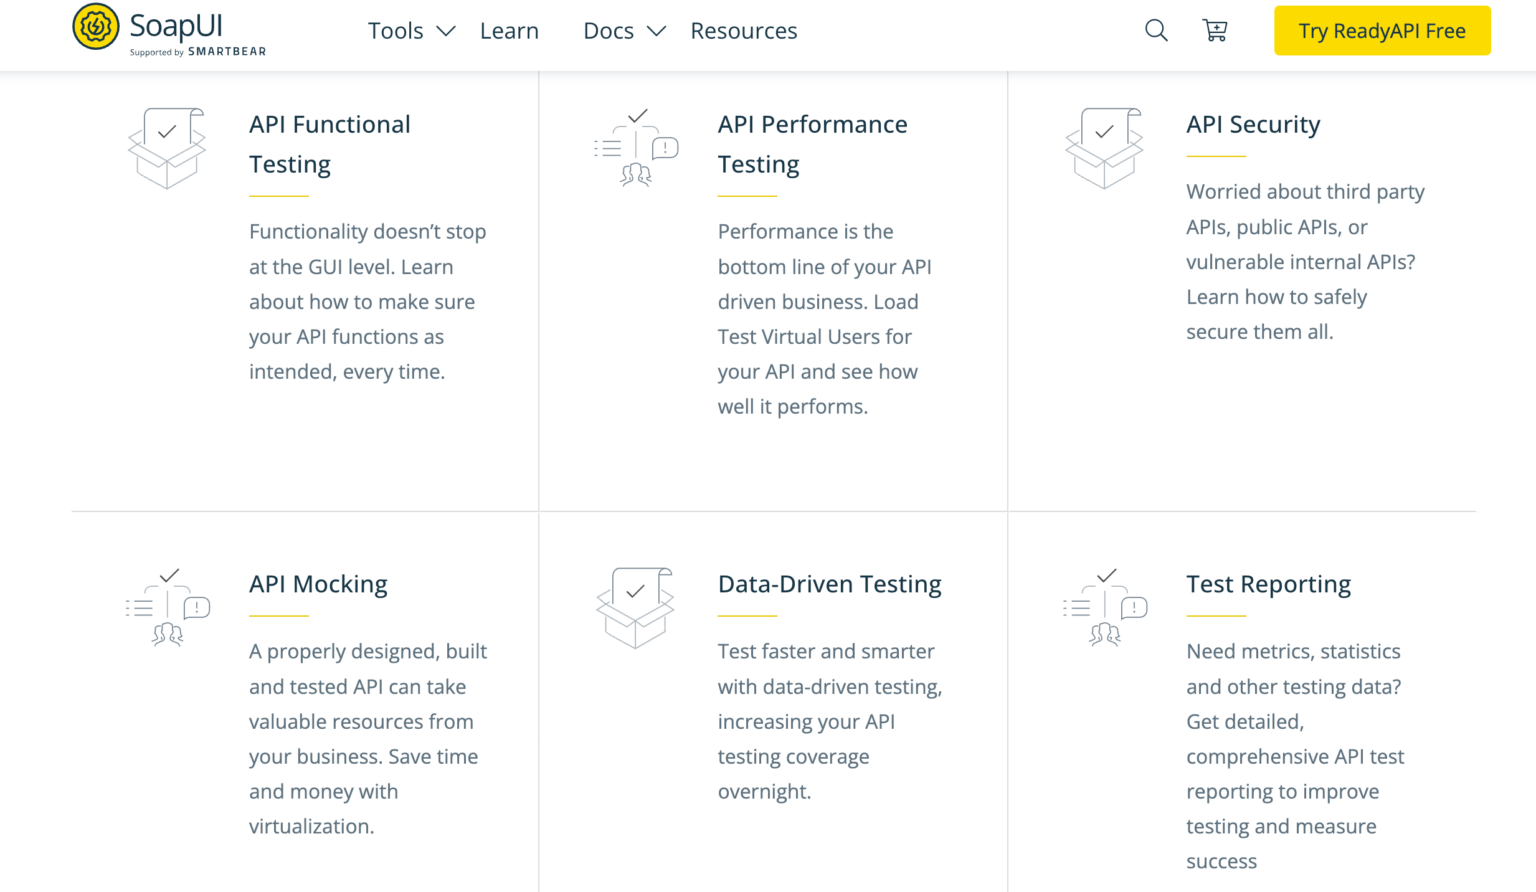Viewport: 1536px width, 892px height.
Task: Expand the Docs dropdown menu
Action: pos(608,31)
